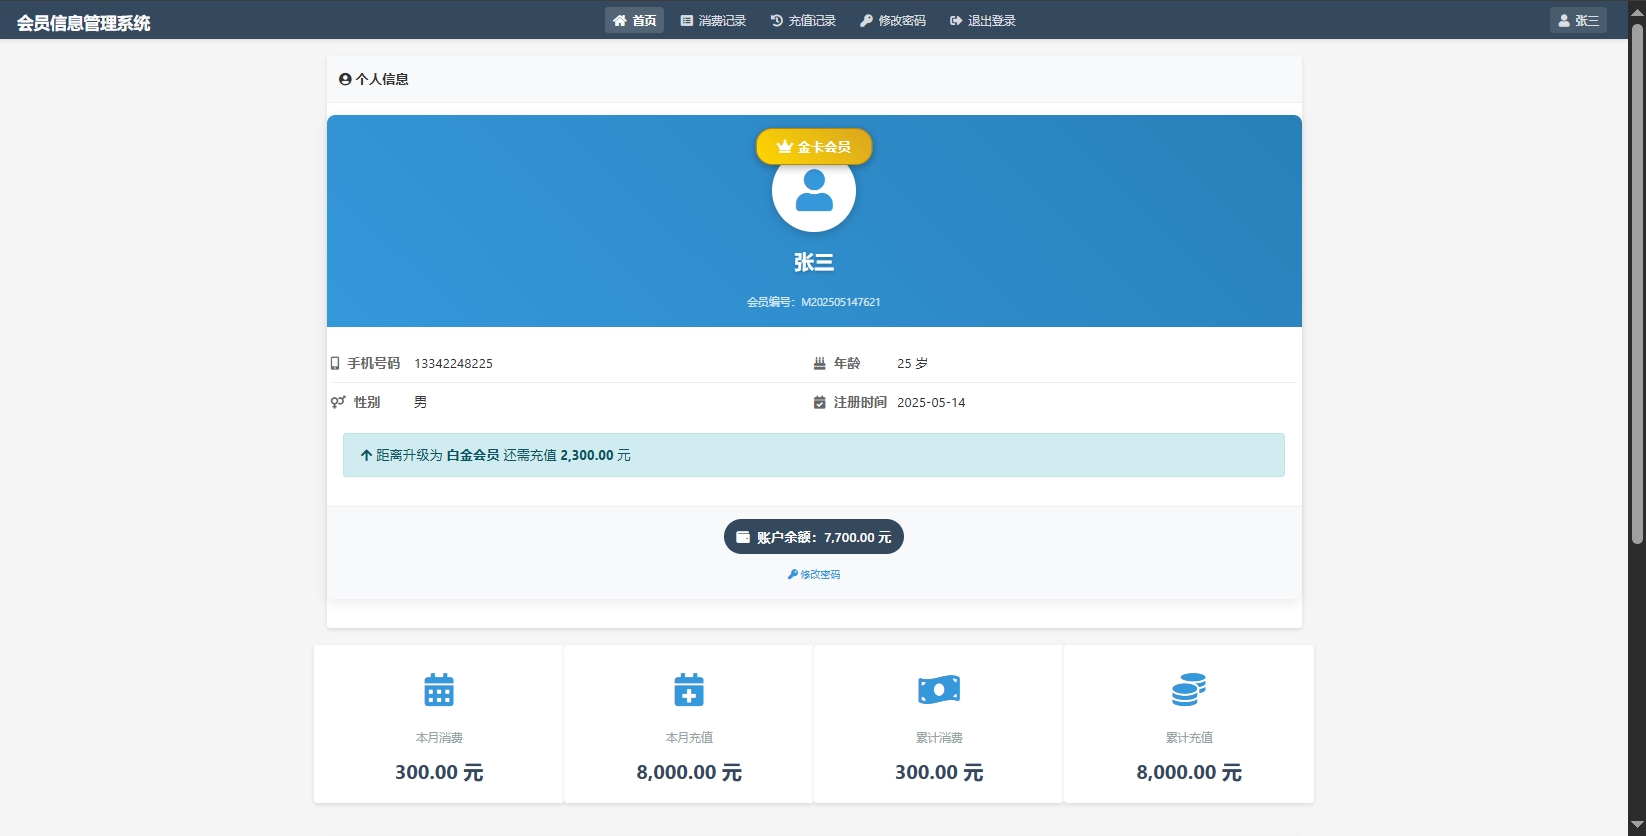This screenshot has height=836, width=1646.
Task: Click the banknote icon above 累计消费
Action: tap(939, 690)
